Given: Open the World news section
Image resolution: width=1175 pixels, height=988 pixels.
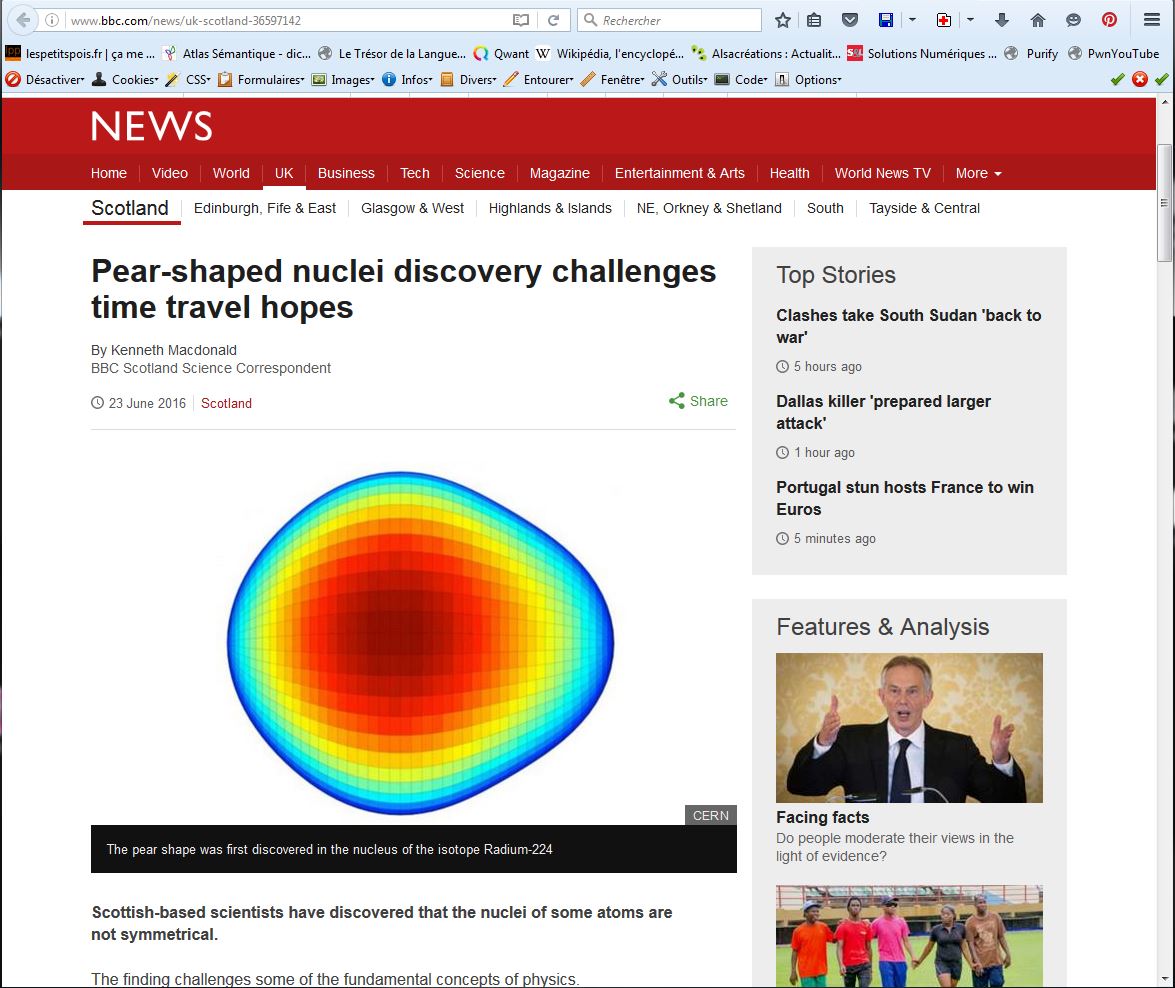Looking at the screenshot, I should [x=231, y=173].
